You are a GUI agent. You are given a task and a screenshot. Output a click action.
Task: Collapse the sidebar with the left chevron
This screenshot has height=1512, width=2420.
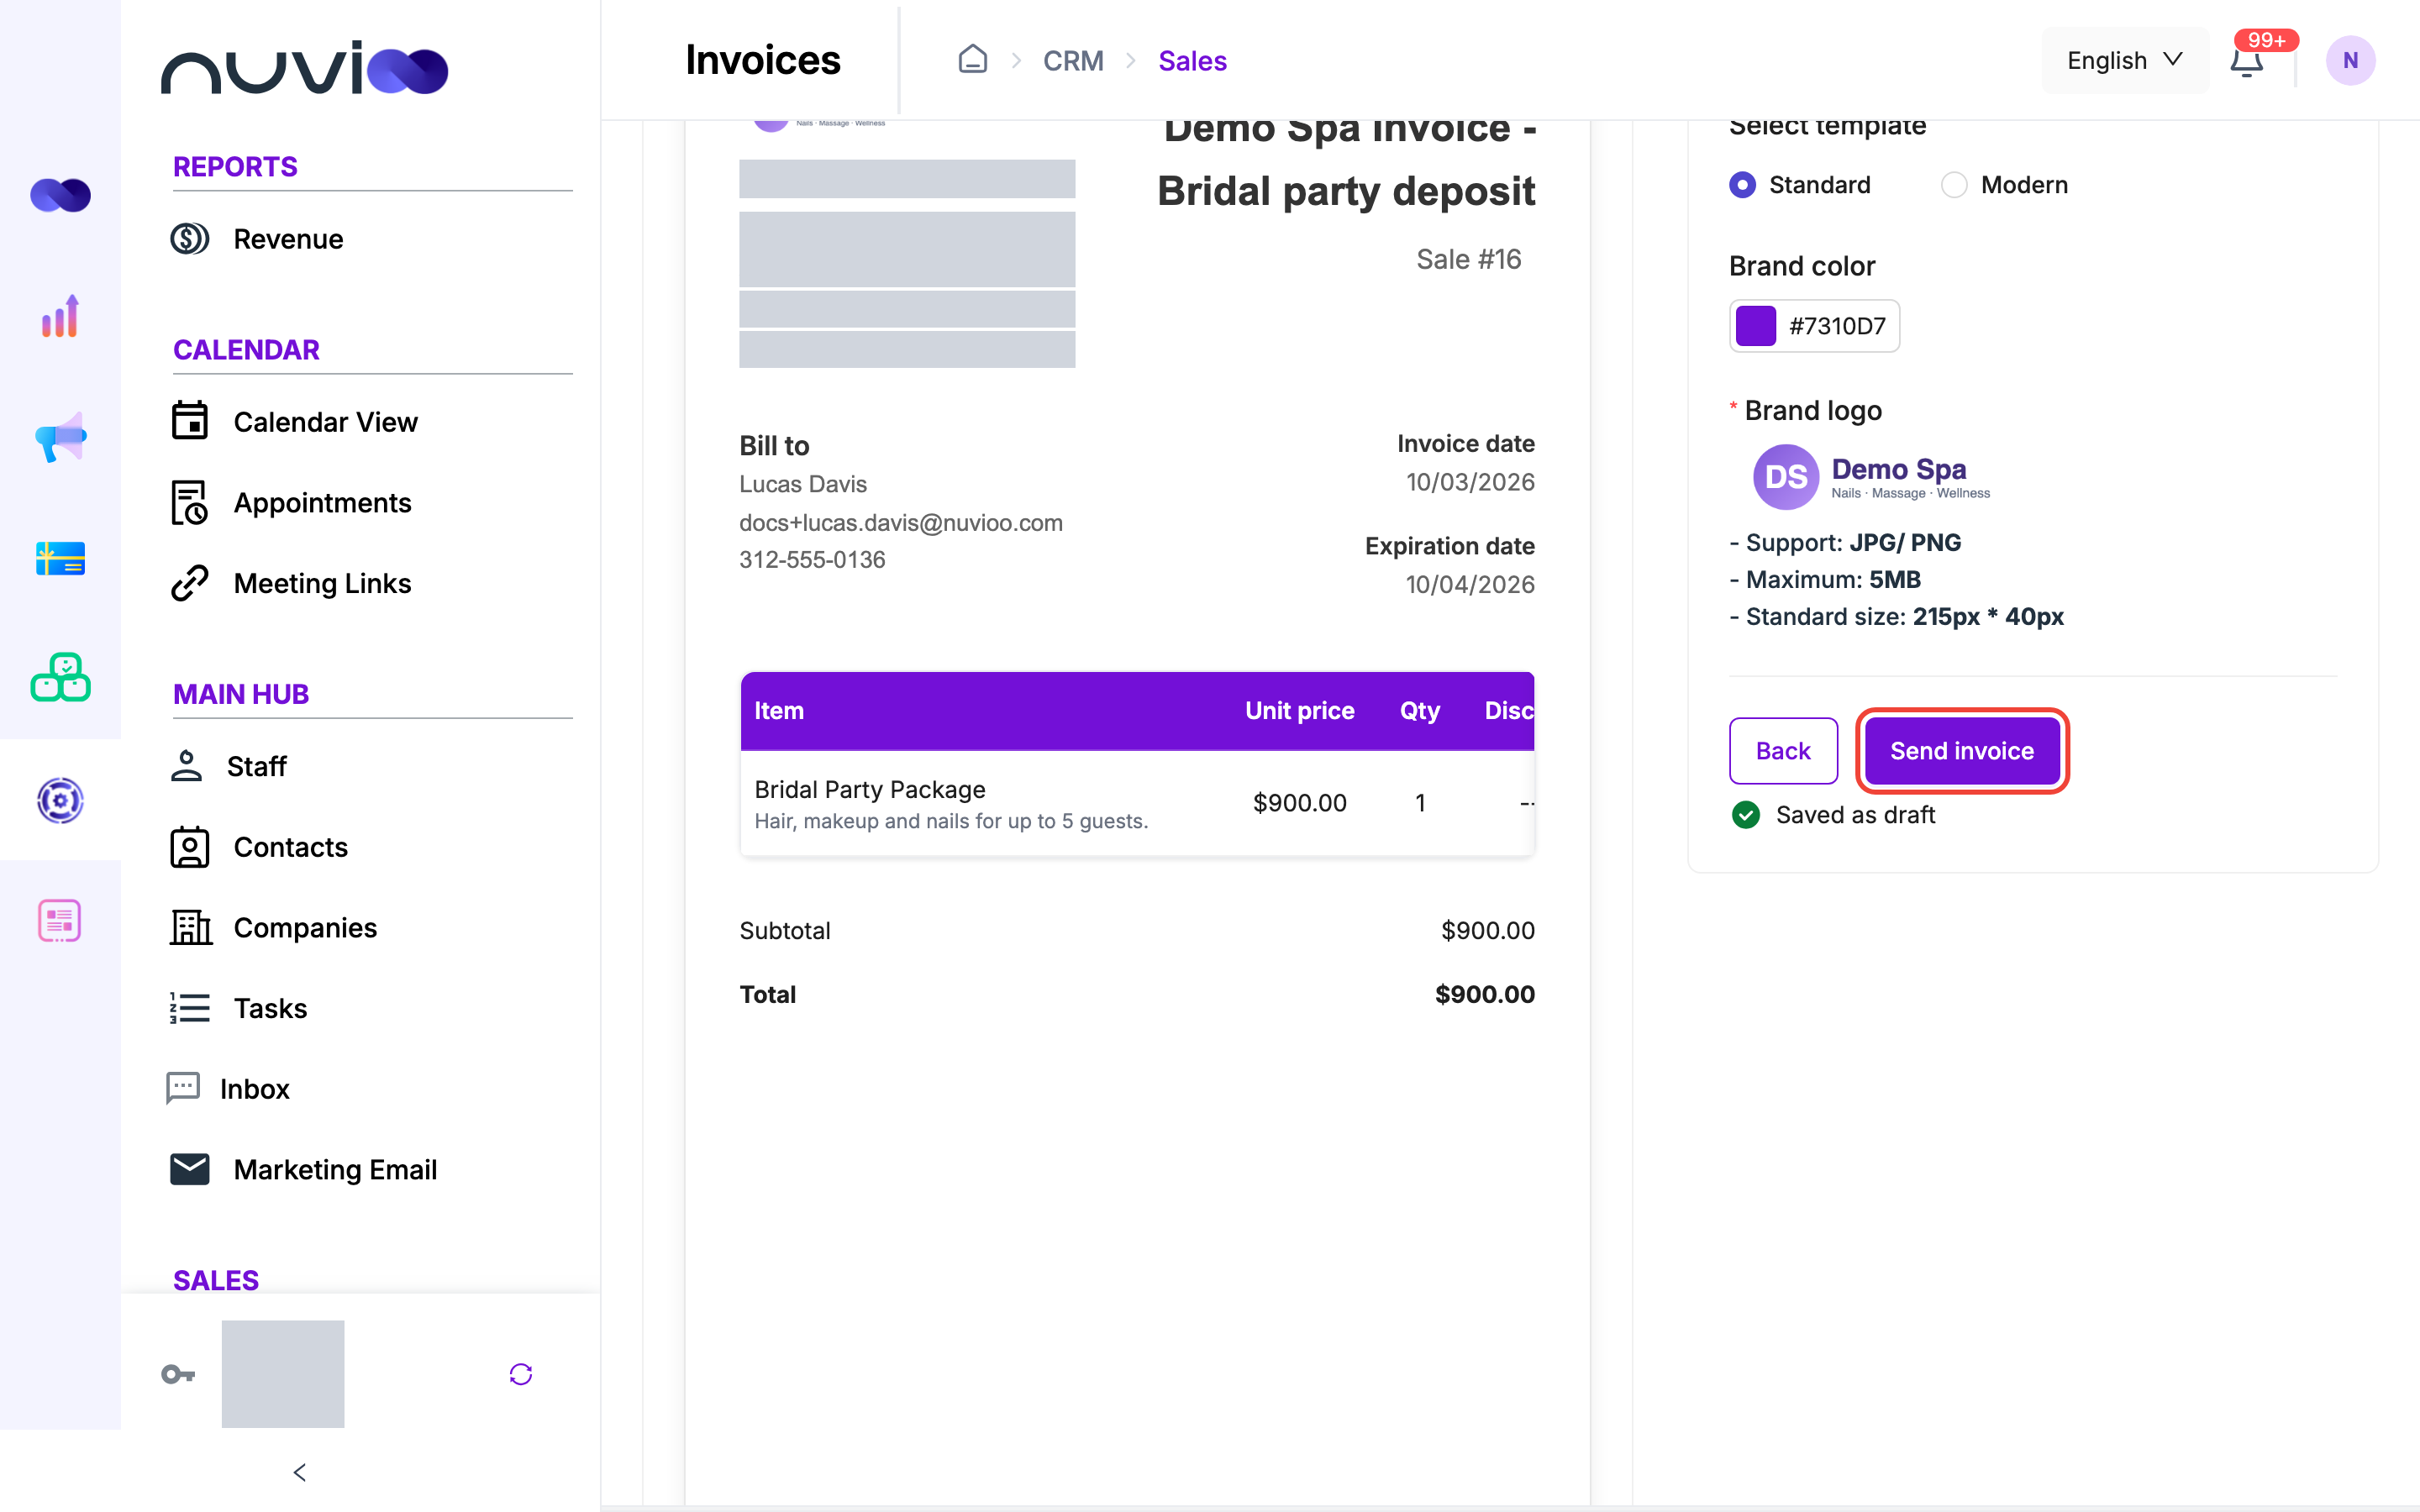pyautogui.click(x=299, y=1472)
